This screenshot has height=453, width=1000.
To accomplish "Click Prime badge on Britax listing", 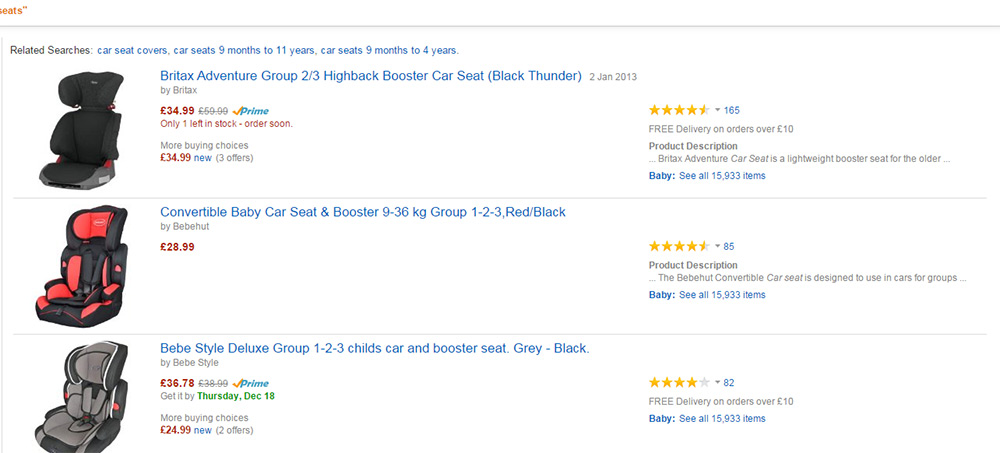I will coord(251,111).
